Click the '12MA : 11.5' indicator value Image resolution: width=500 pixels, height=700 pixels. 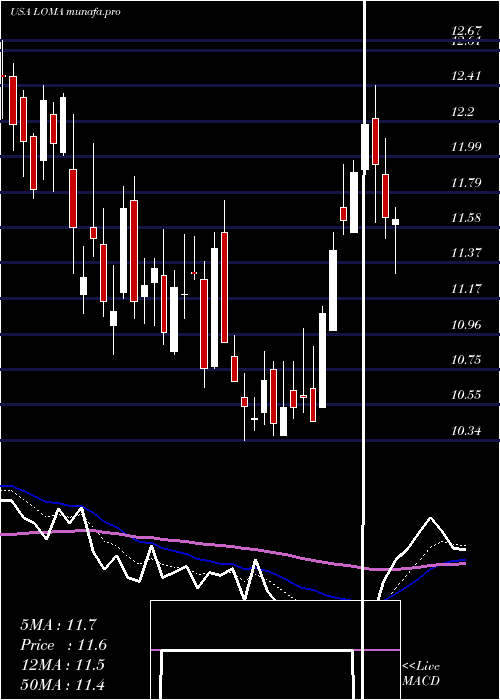pyautogui.click(x=63, y=665)
